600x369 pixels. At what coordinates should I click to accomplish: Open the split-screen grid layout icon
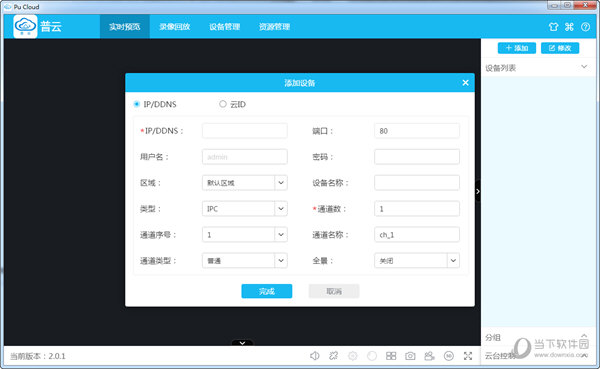(x=391, y=356)
